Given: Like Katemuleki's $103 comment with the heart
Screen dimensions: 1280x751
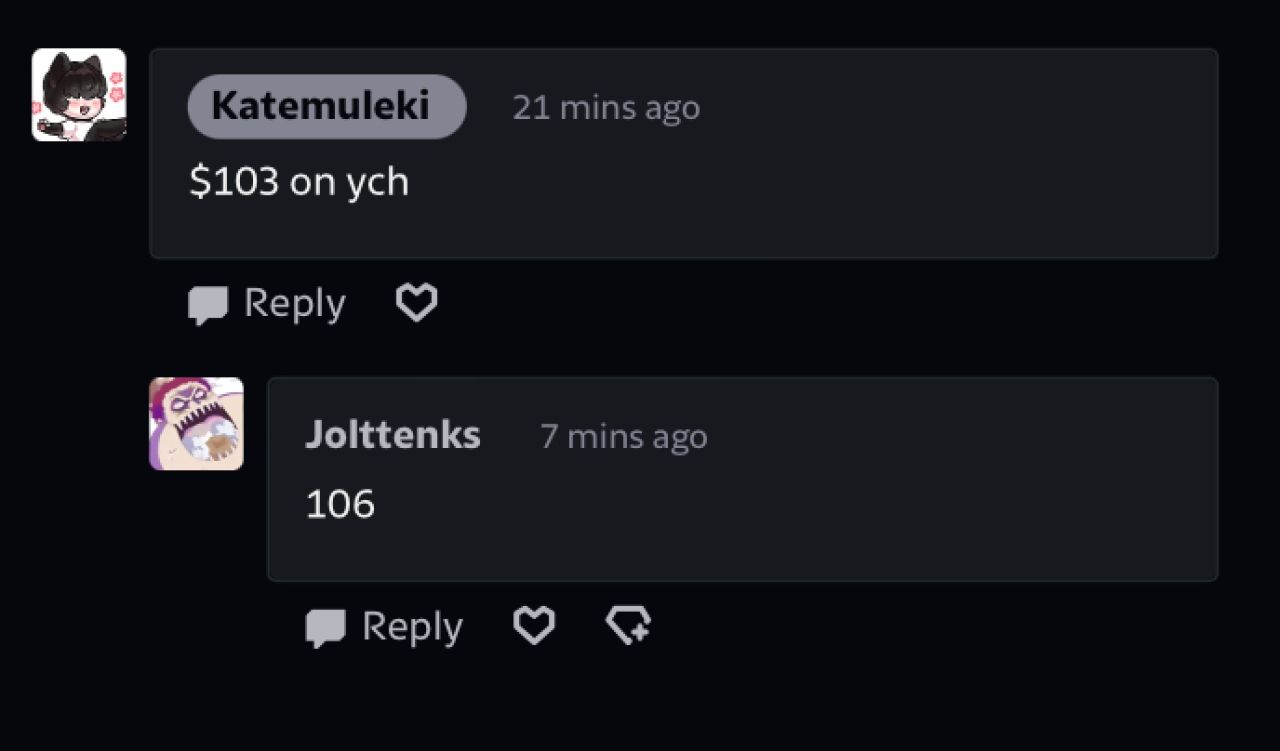Looking at the screenshot, I should 416,302.
